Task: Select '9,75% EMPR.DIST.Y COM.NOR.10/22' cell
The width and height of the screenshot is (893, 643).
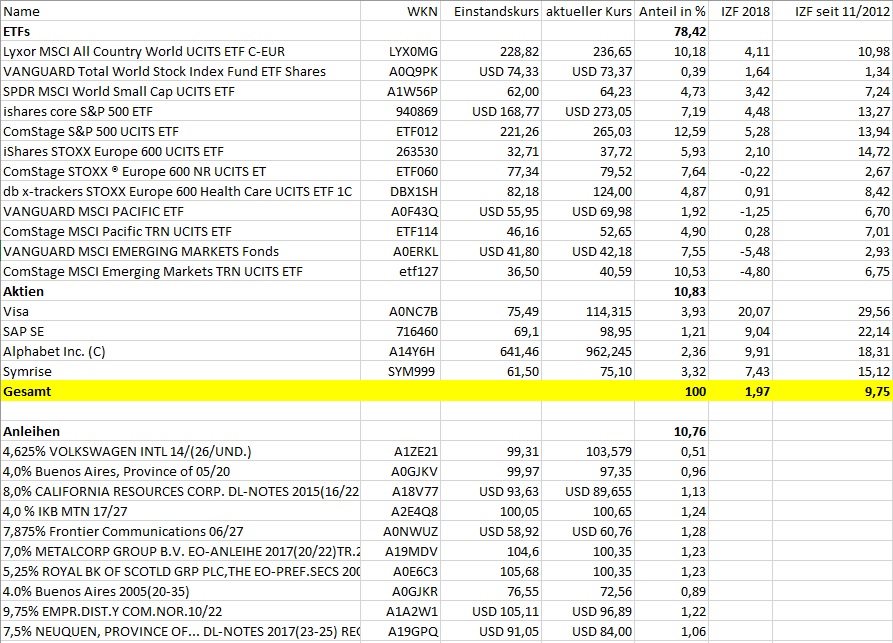Action: point(180,611)
